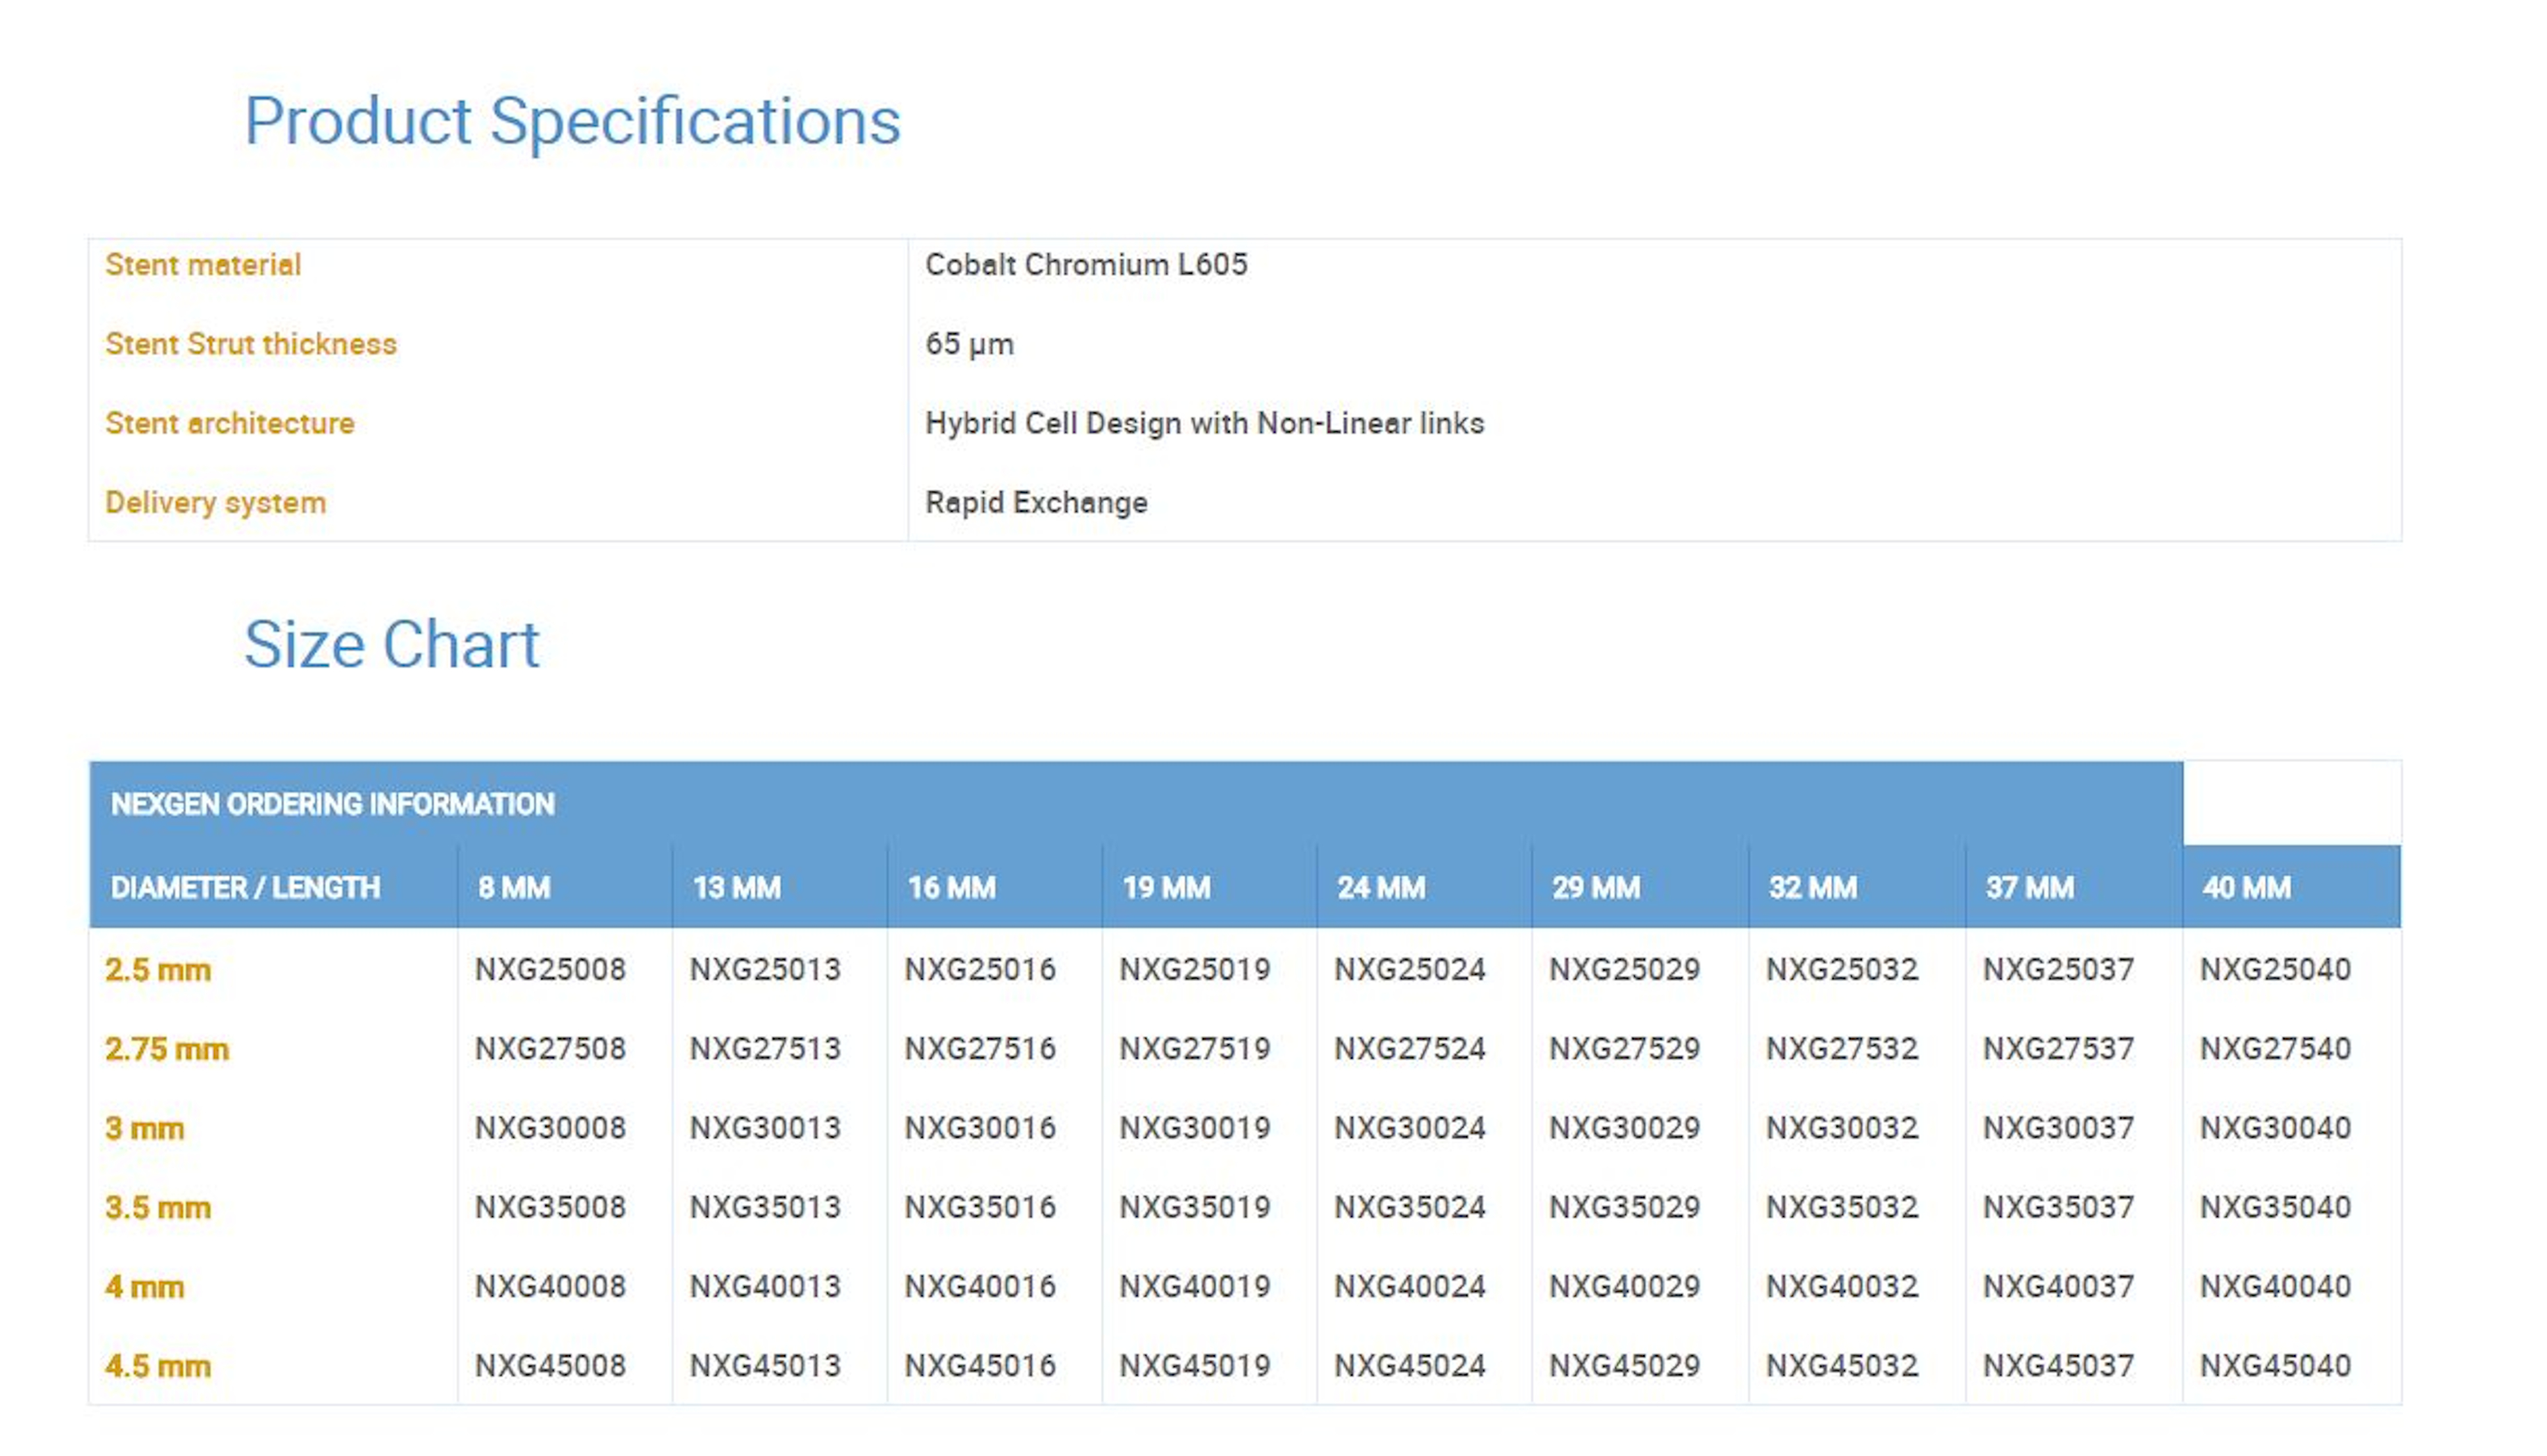
Task: Select the Stent material label
Action: click(203, 265)
